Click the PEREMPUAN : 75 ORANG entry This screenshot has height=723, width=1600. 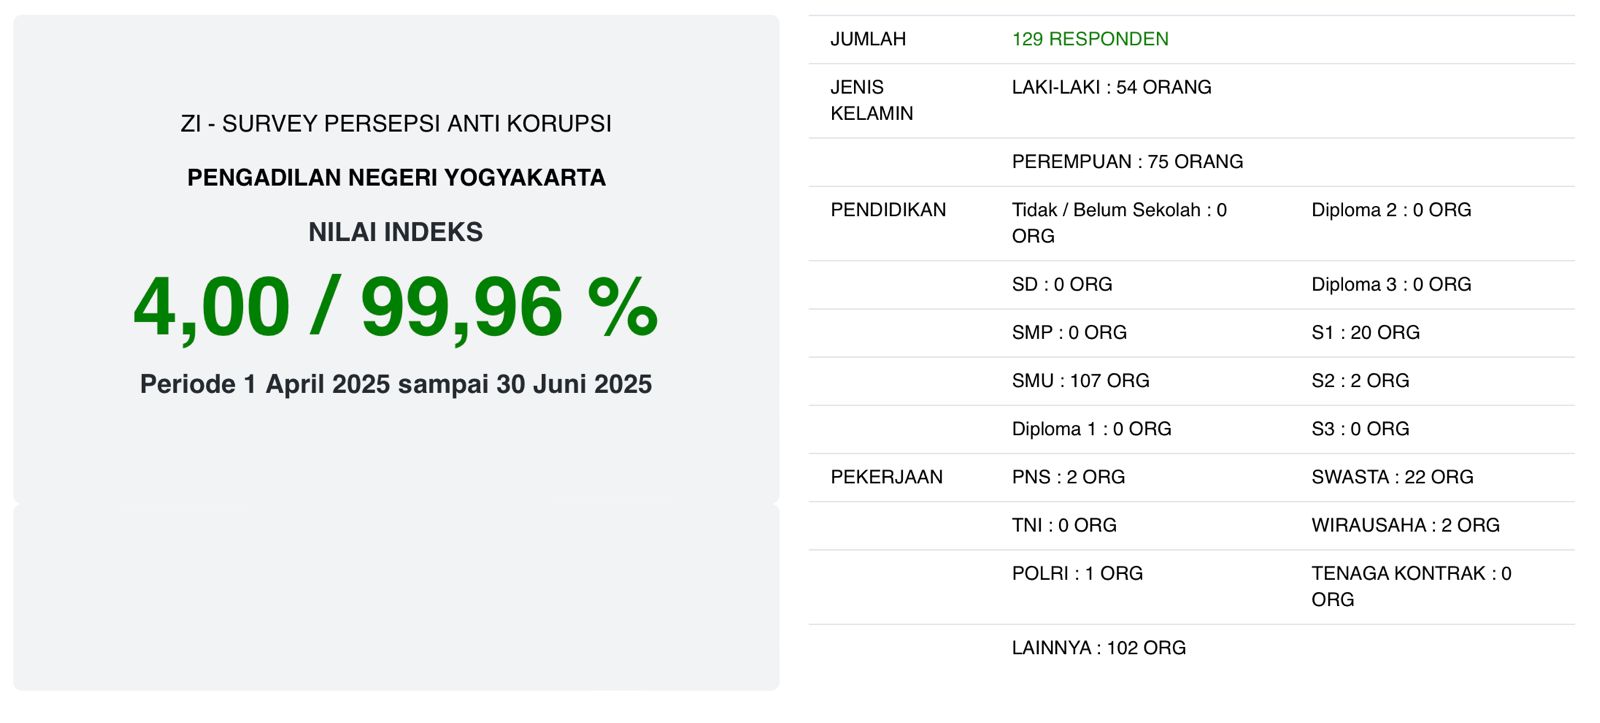point(1127,161)
